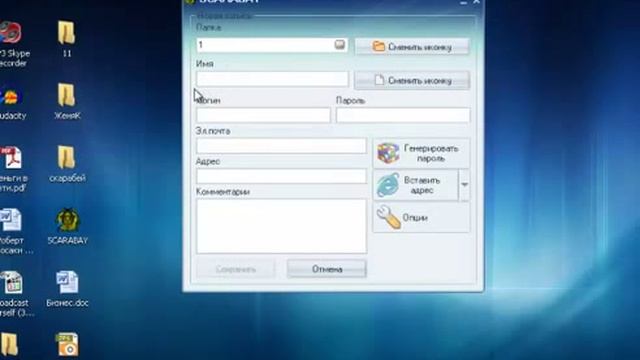Viewport: 640px width, 360px height.
Task: Select the PDF file desktop icon
Action: 13,169
